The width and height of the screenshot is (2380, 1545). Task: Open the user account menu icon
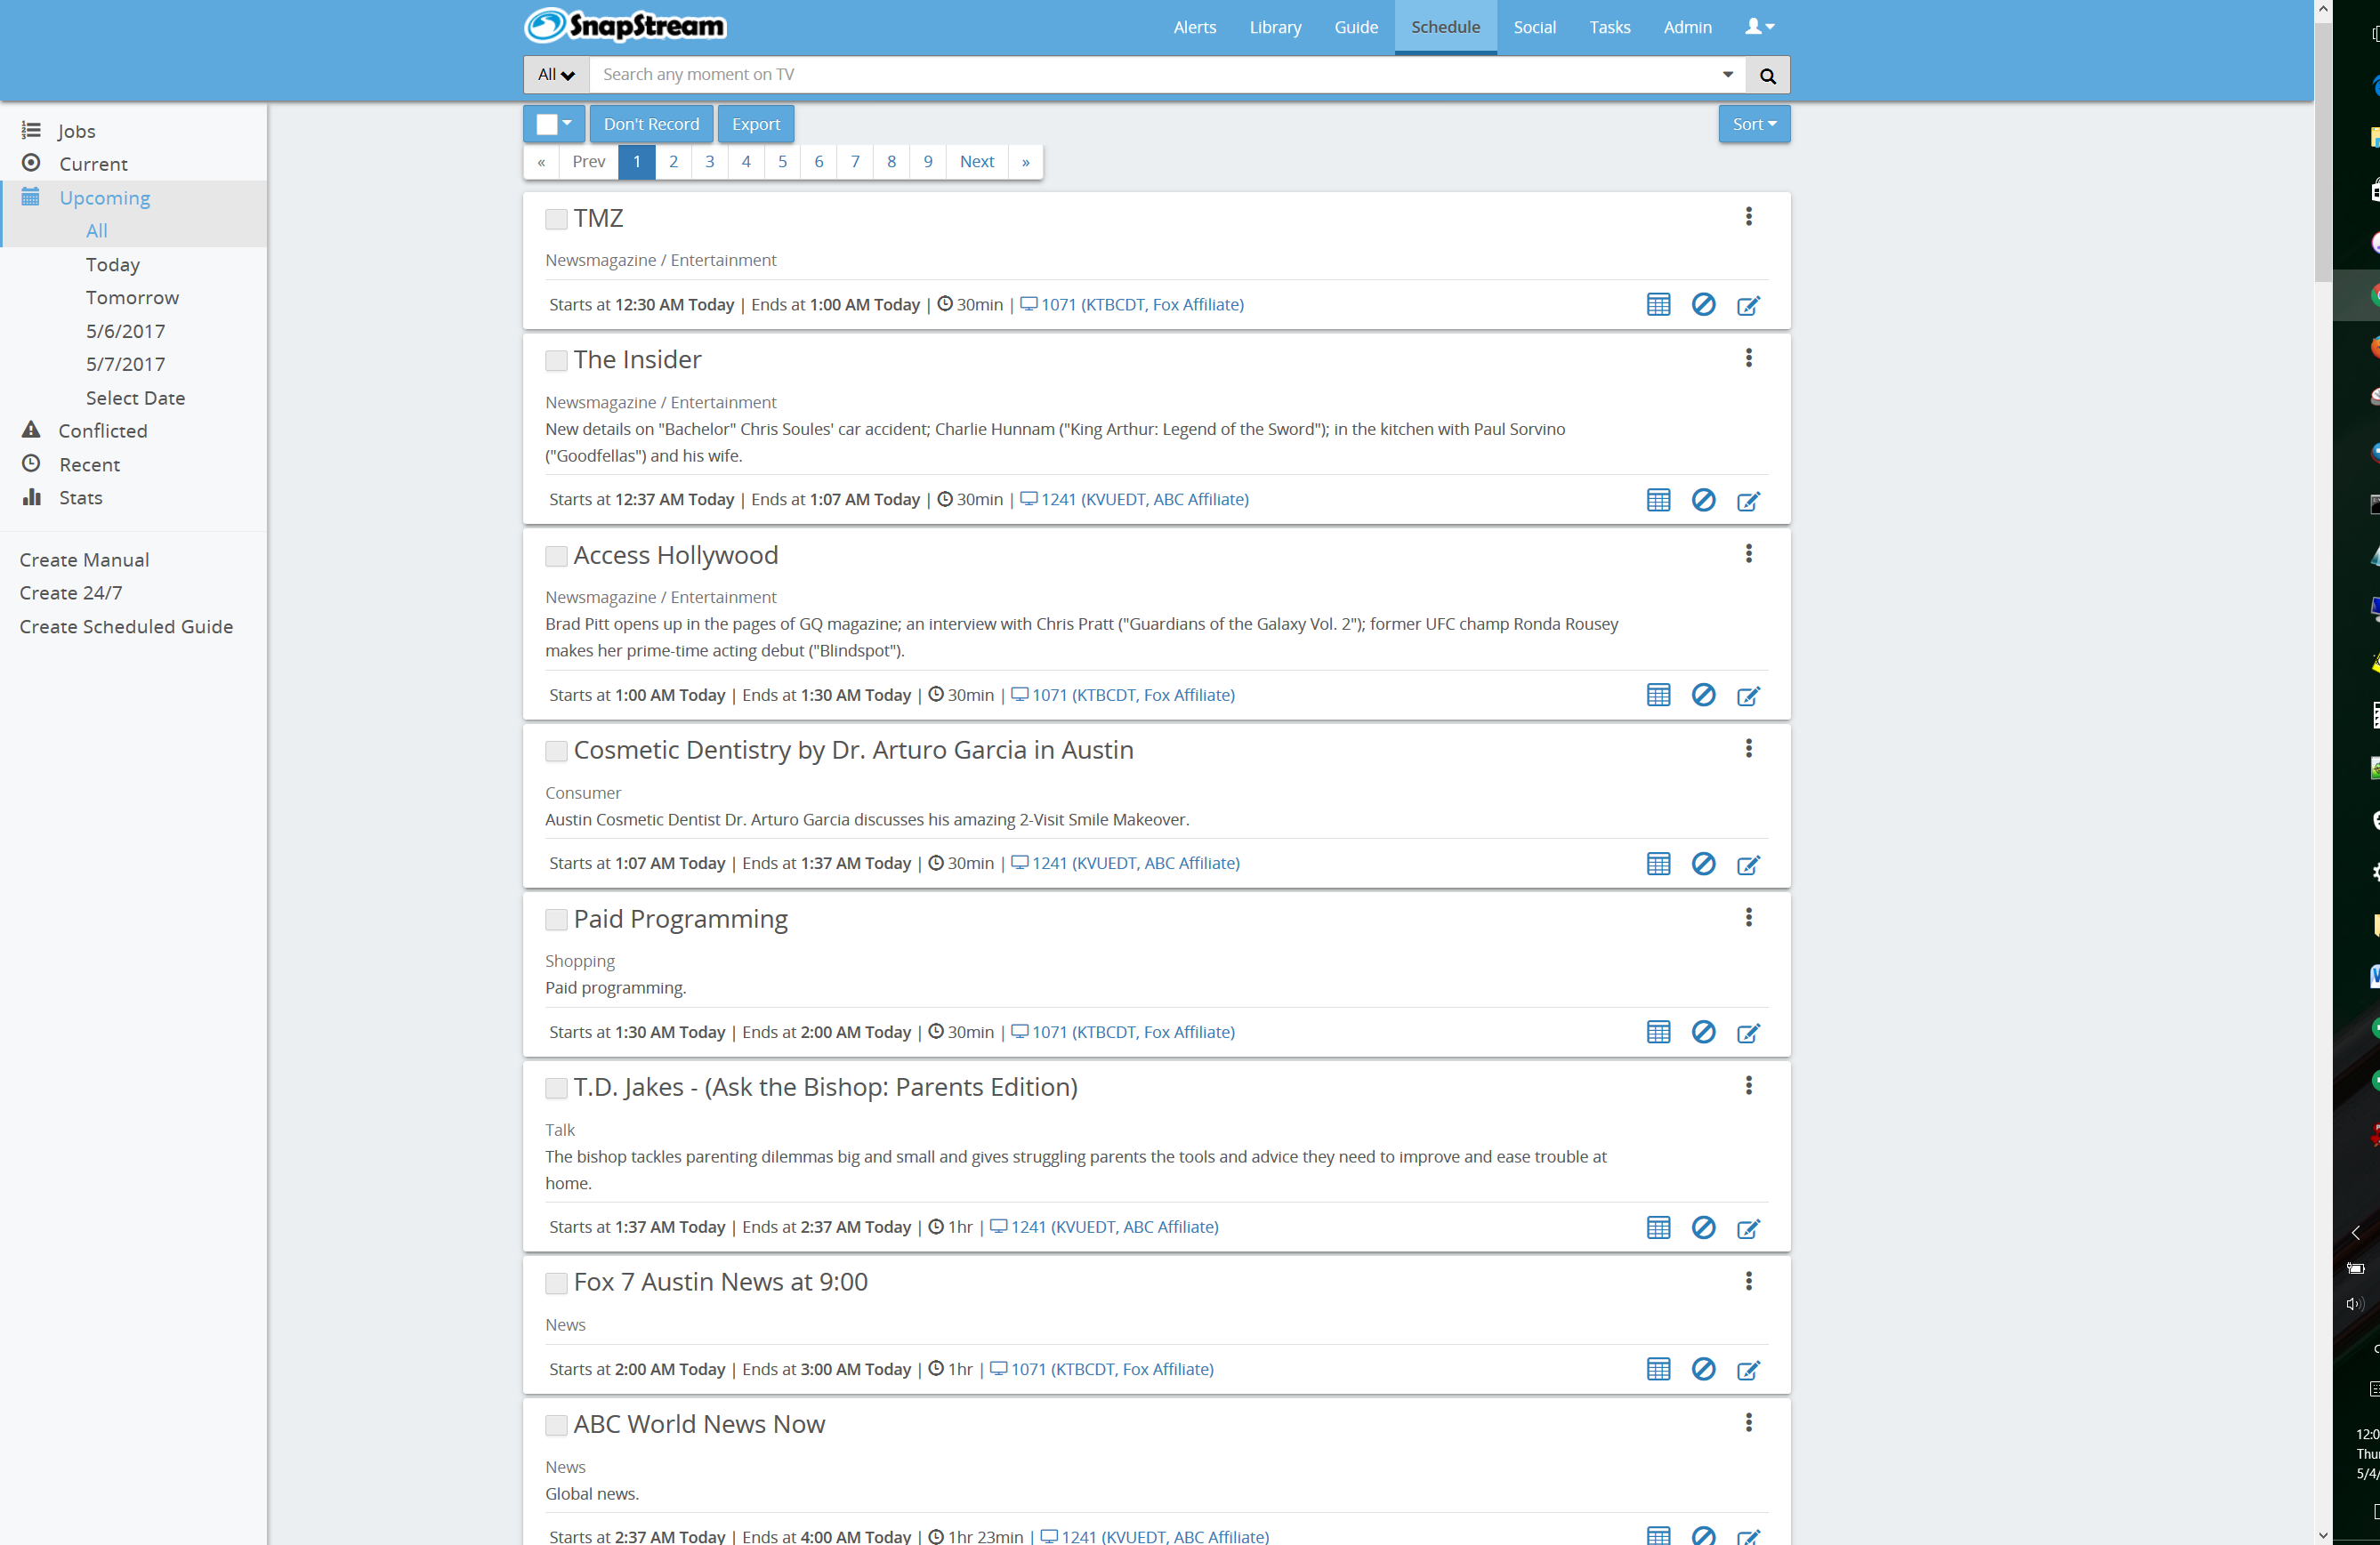click(1759, 27)
